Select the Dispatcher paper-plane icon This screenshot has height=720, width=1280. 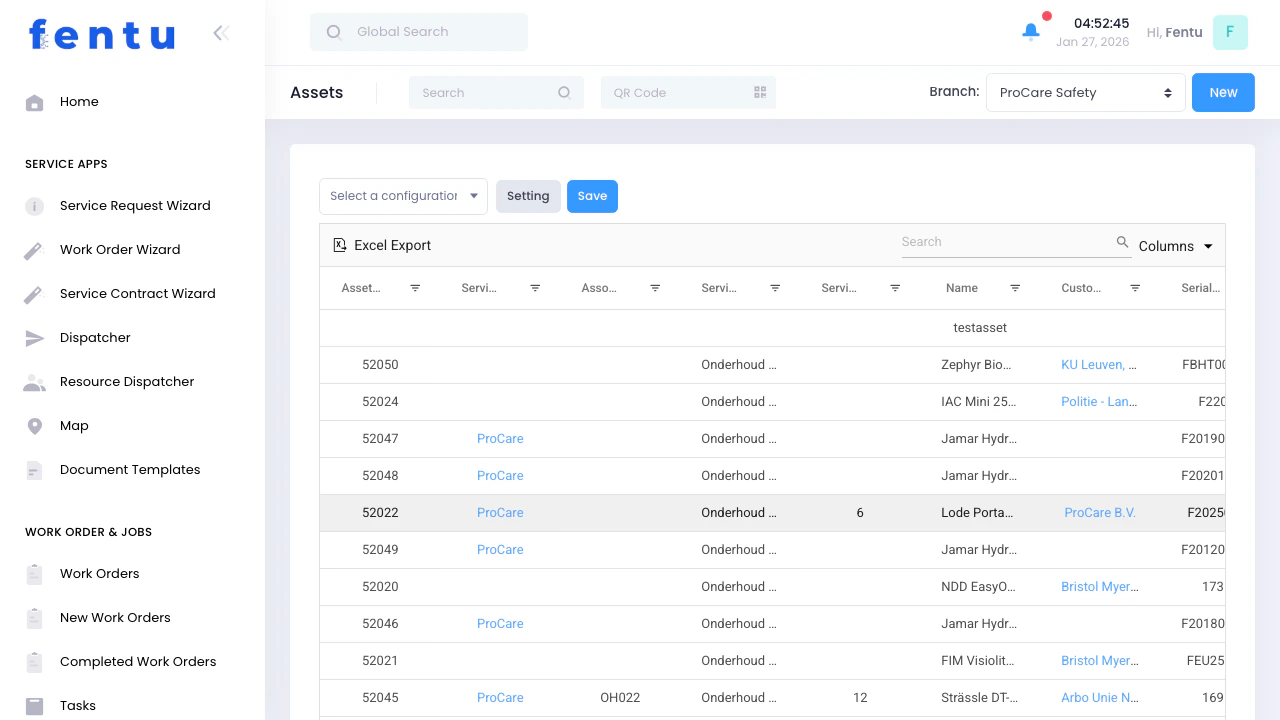pyautogui.click(x=34, y=337)
